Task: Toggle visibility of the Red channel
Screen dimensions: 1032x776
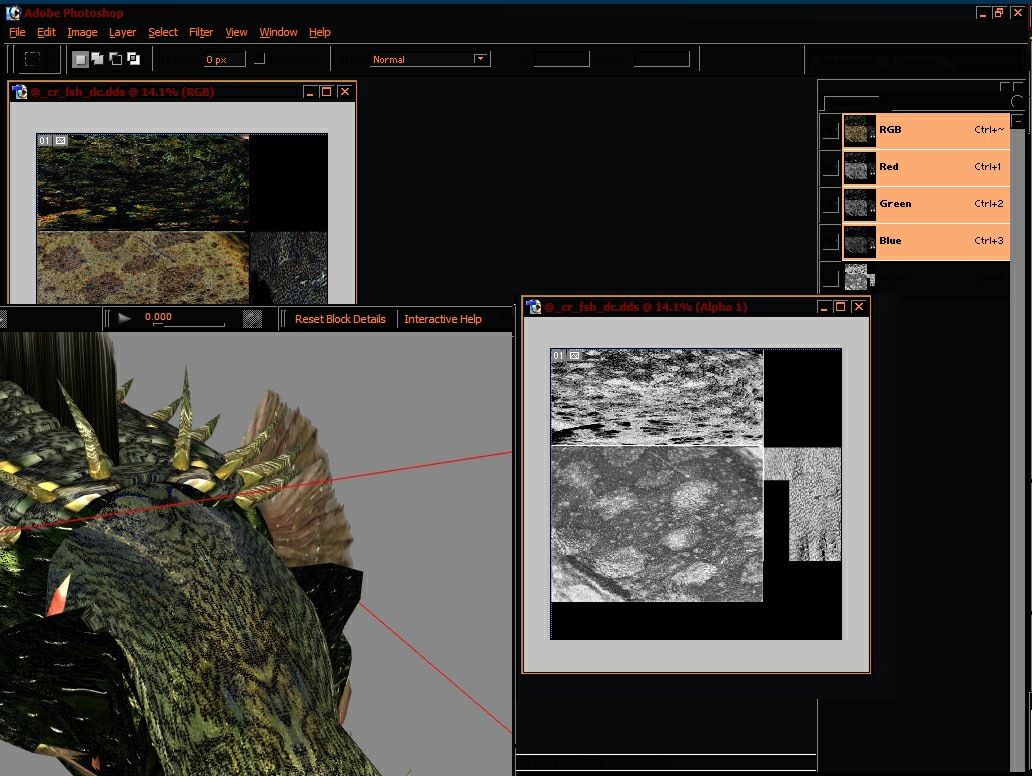Action: pos(831,167)
